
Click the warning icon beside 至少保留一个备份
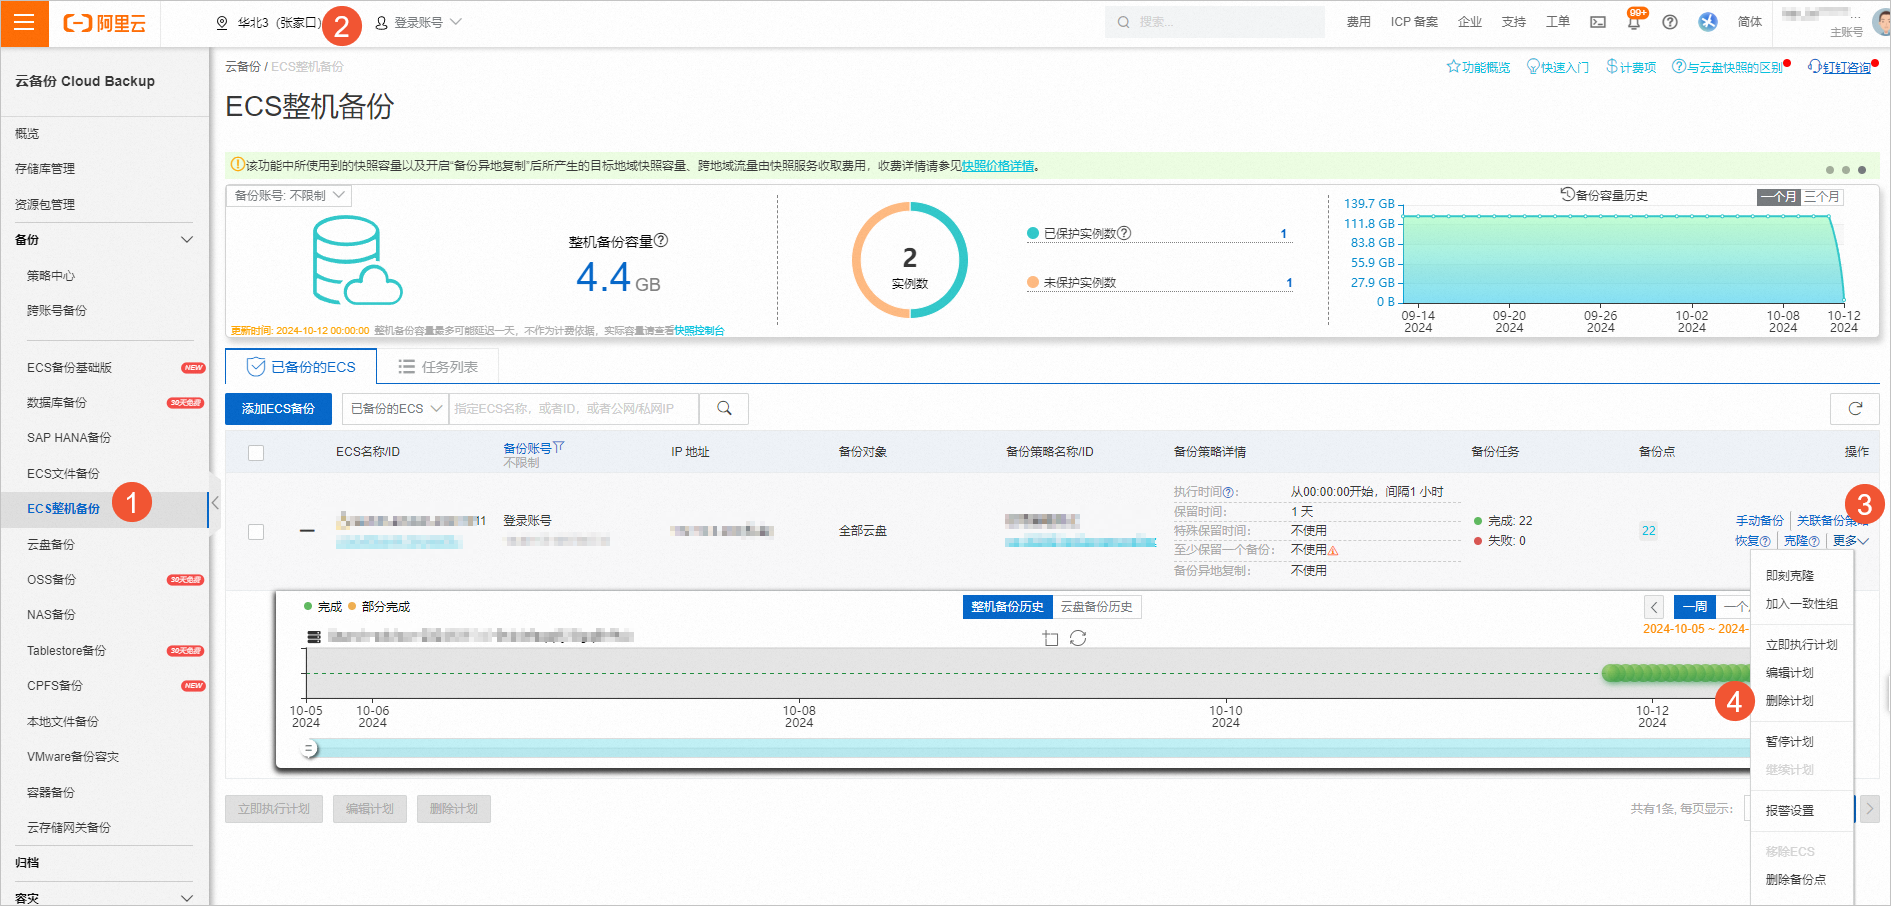click(x=1333, y=550)
